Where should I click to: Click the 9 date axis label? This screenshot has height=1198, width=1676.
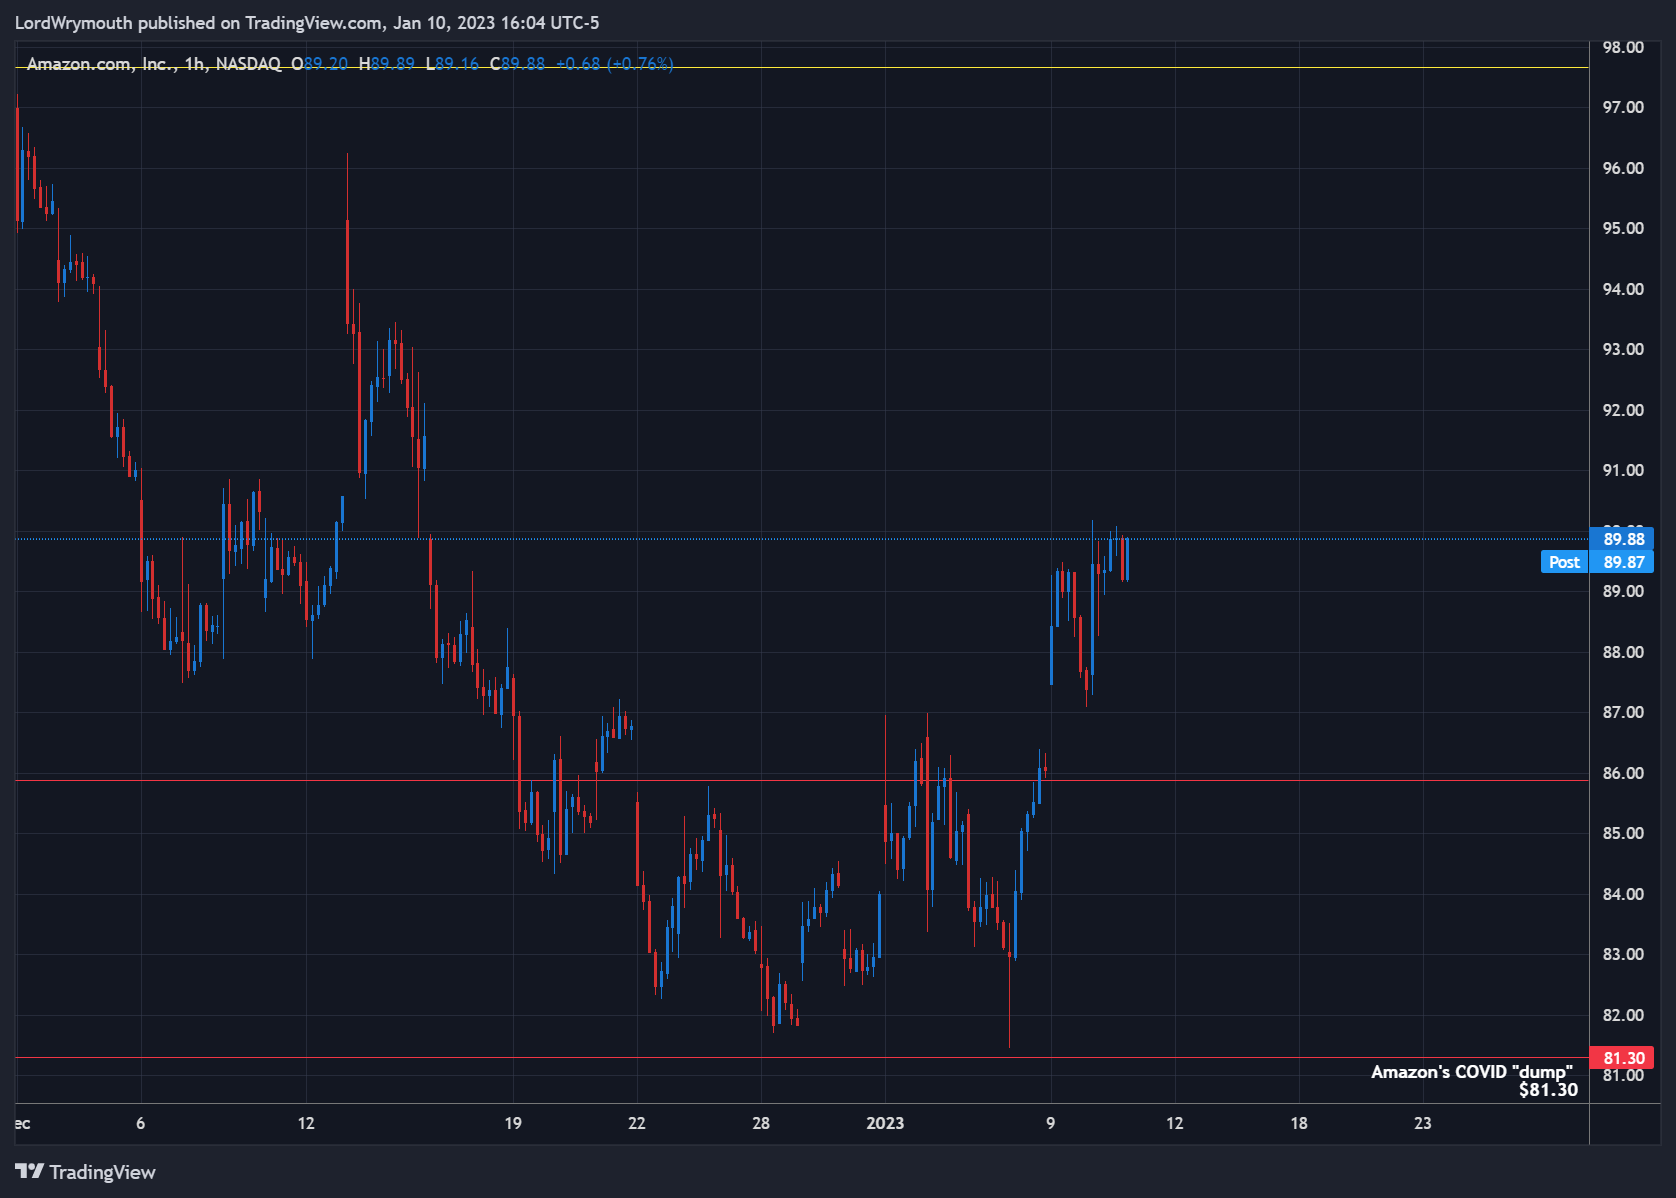(x=1050, y=1123)
